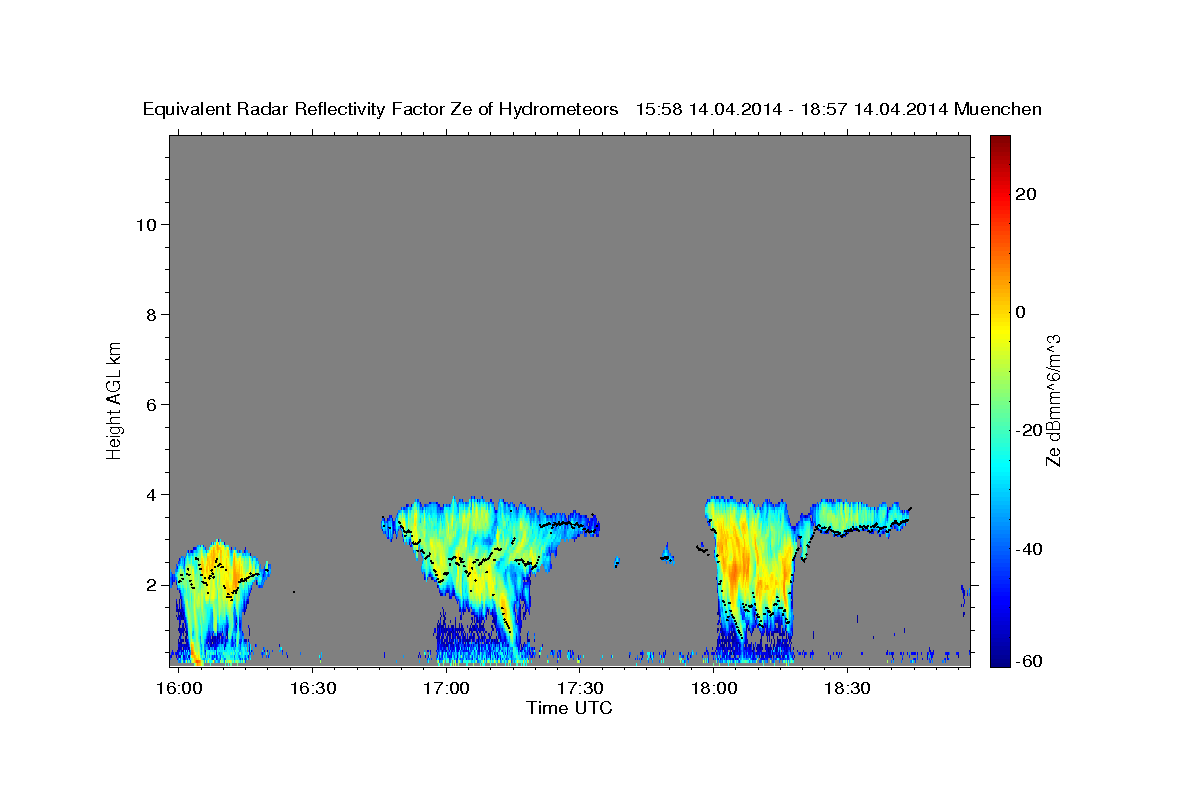
Task: Click the thin cloud layer near 18:35 UTC
Action: (858, 518)
